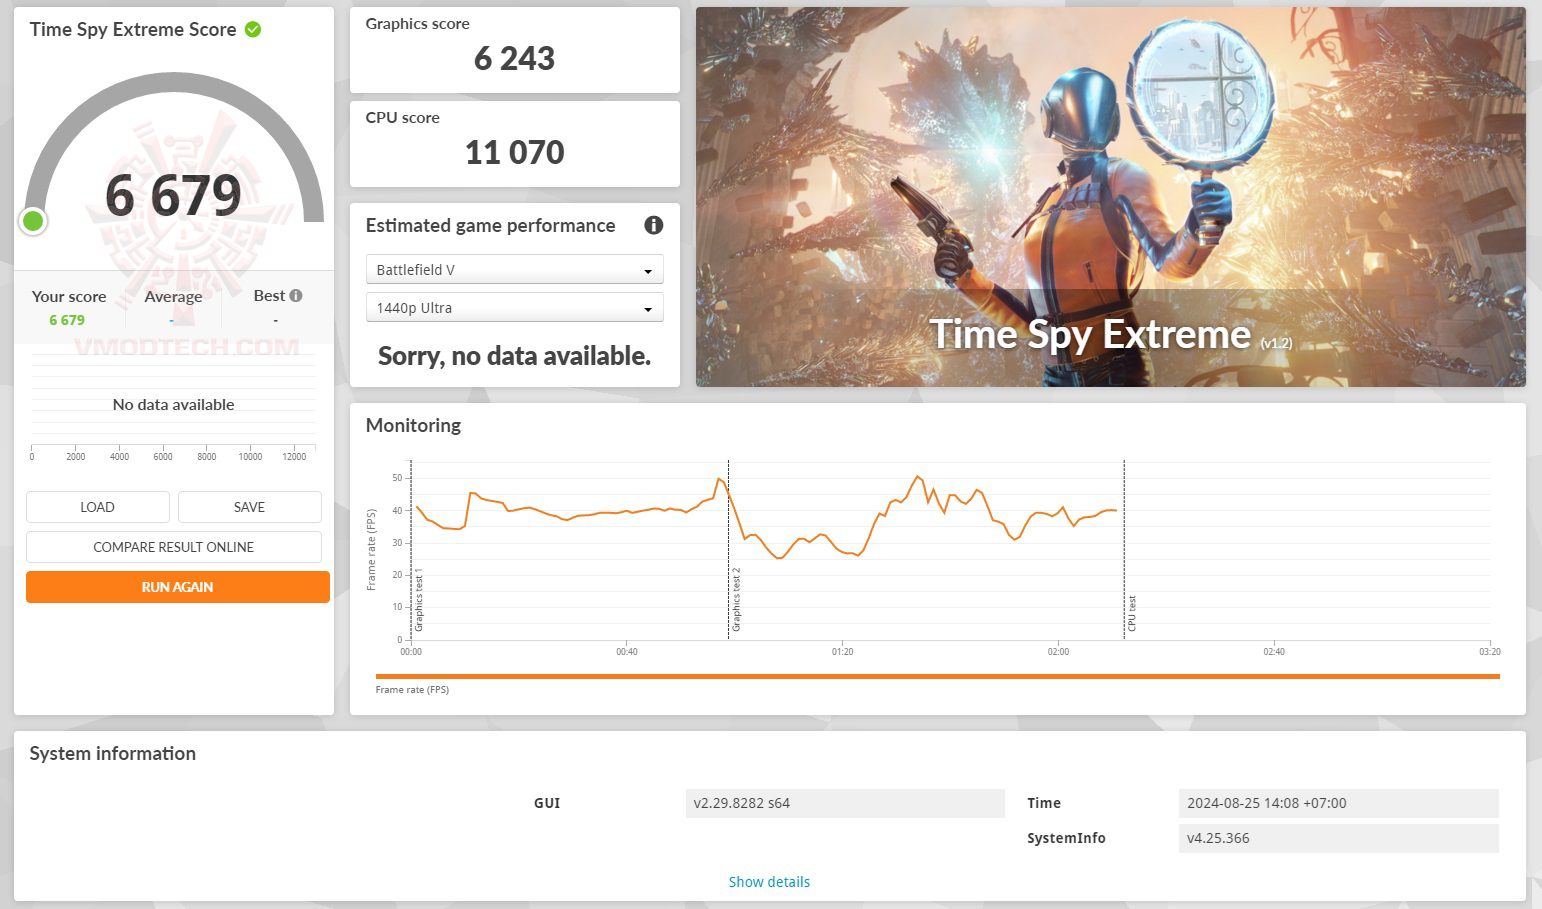Click the GUI version field showing v2.29.8282 s64

[x=845, y=803]
